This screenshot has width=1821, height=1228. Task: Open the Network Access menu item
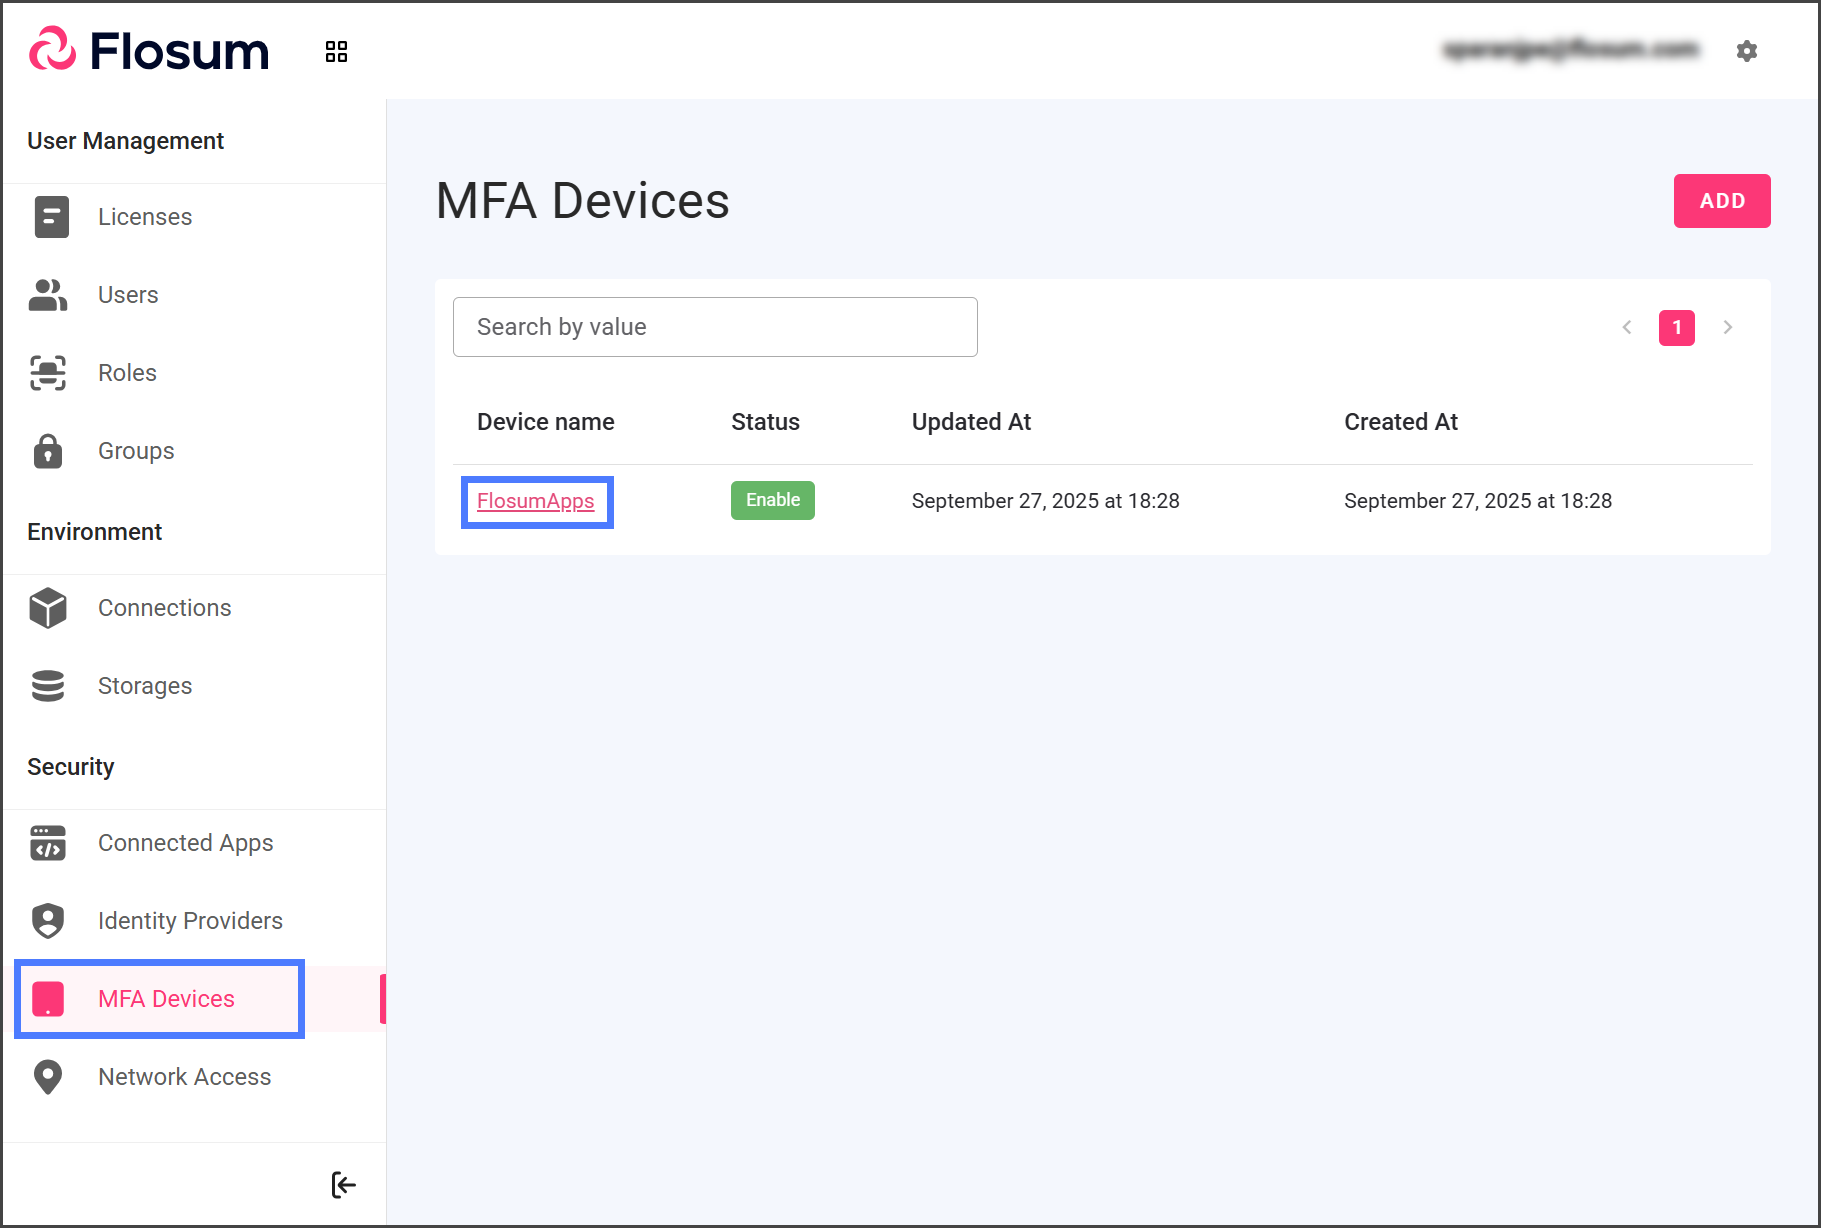click(x=184, y=1077)
